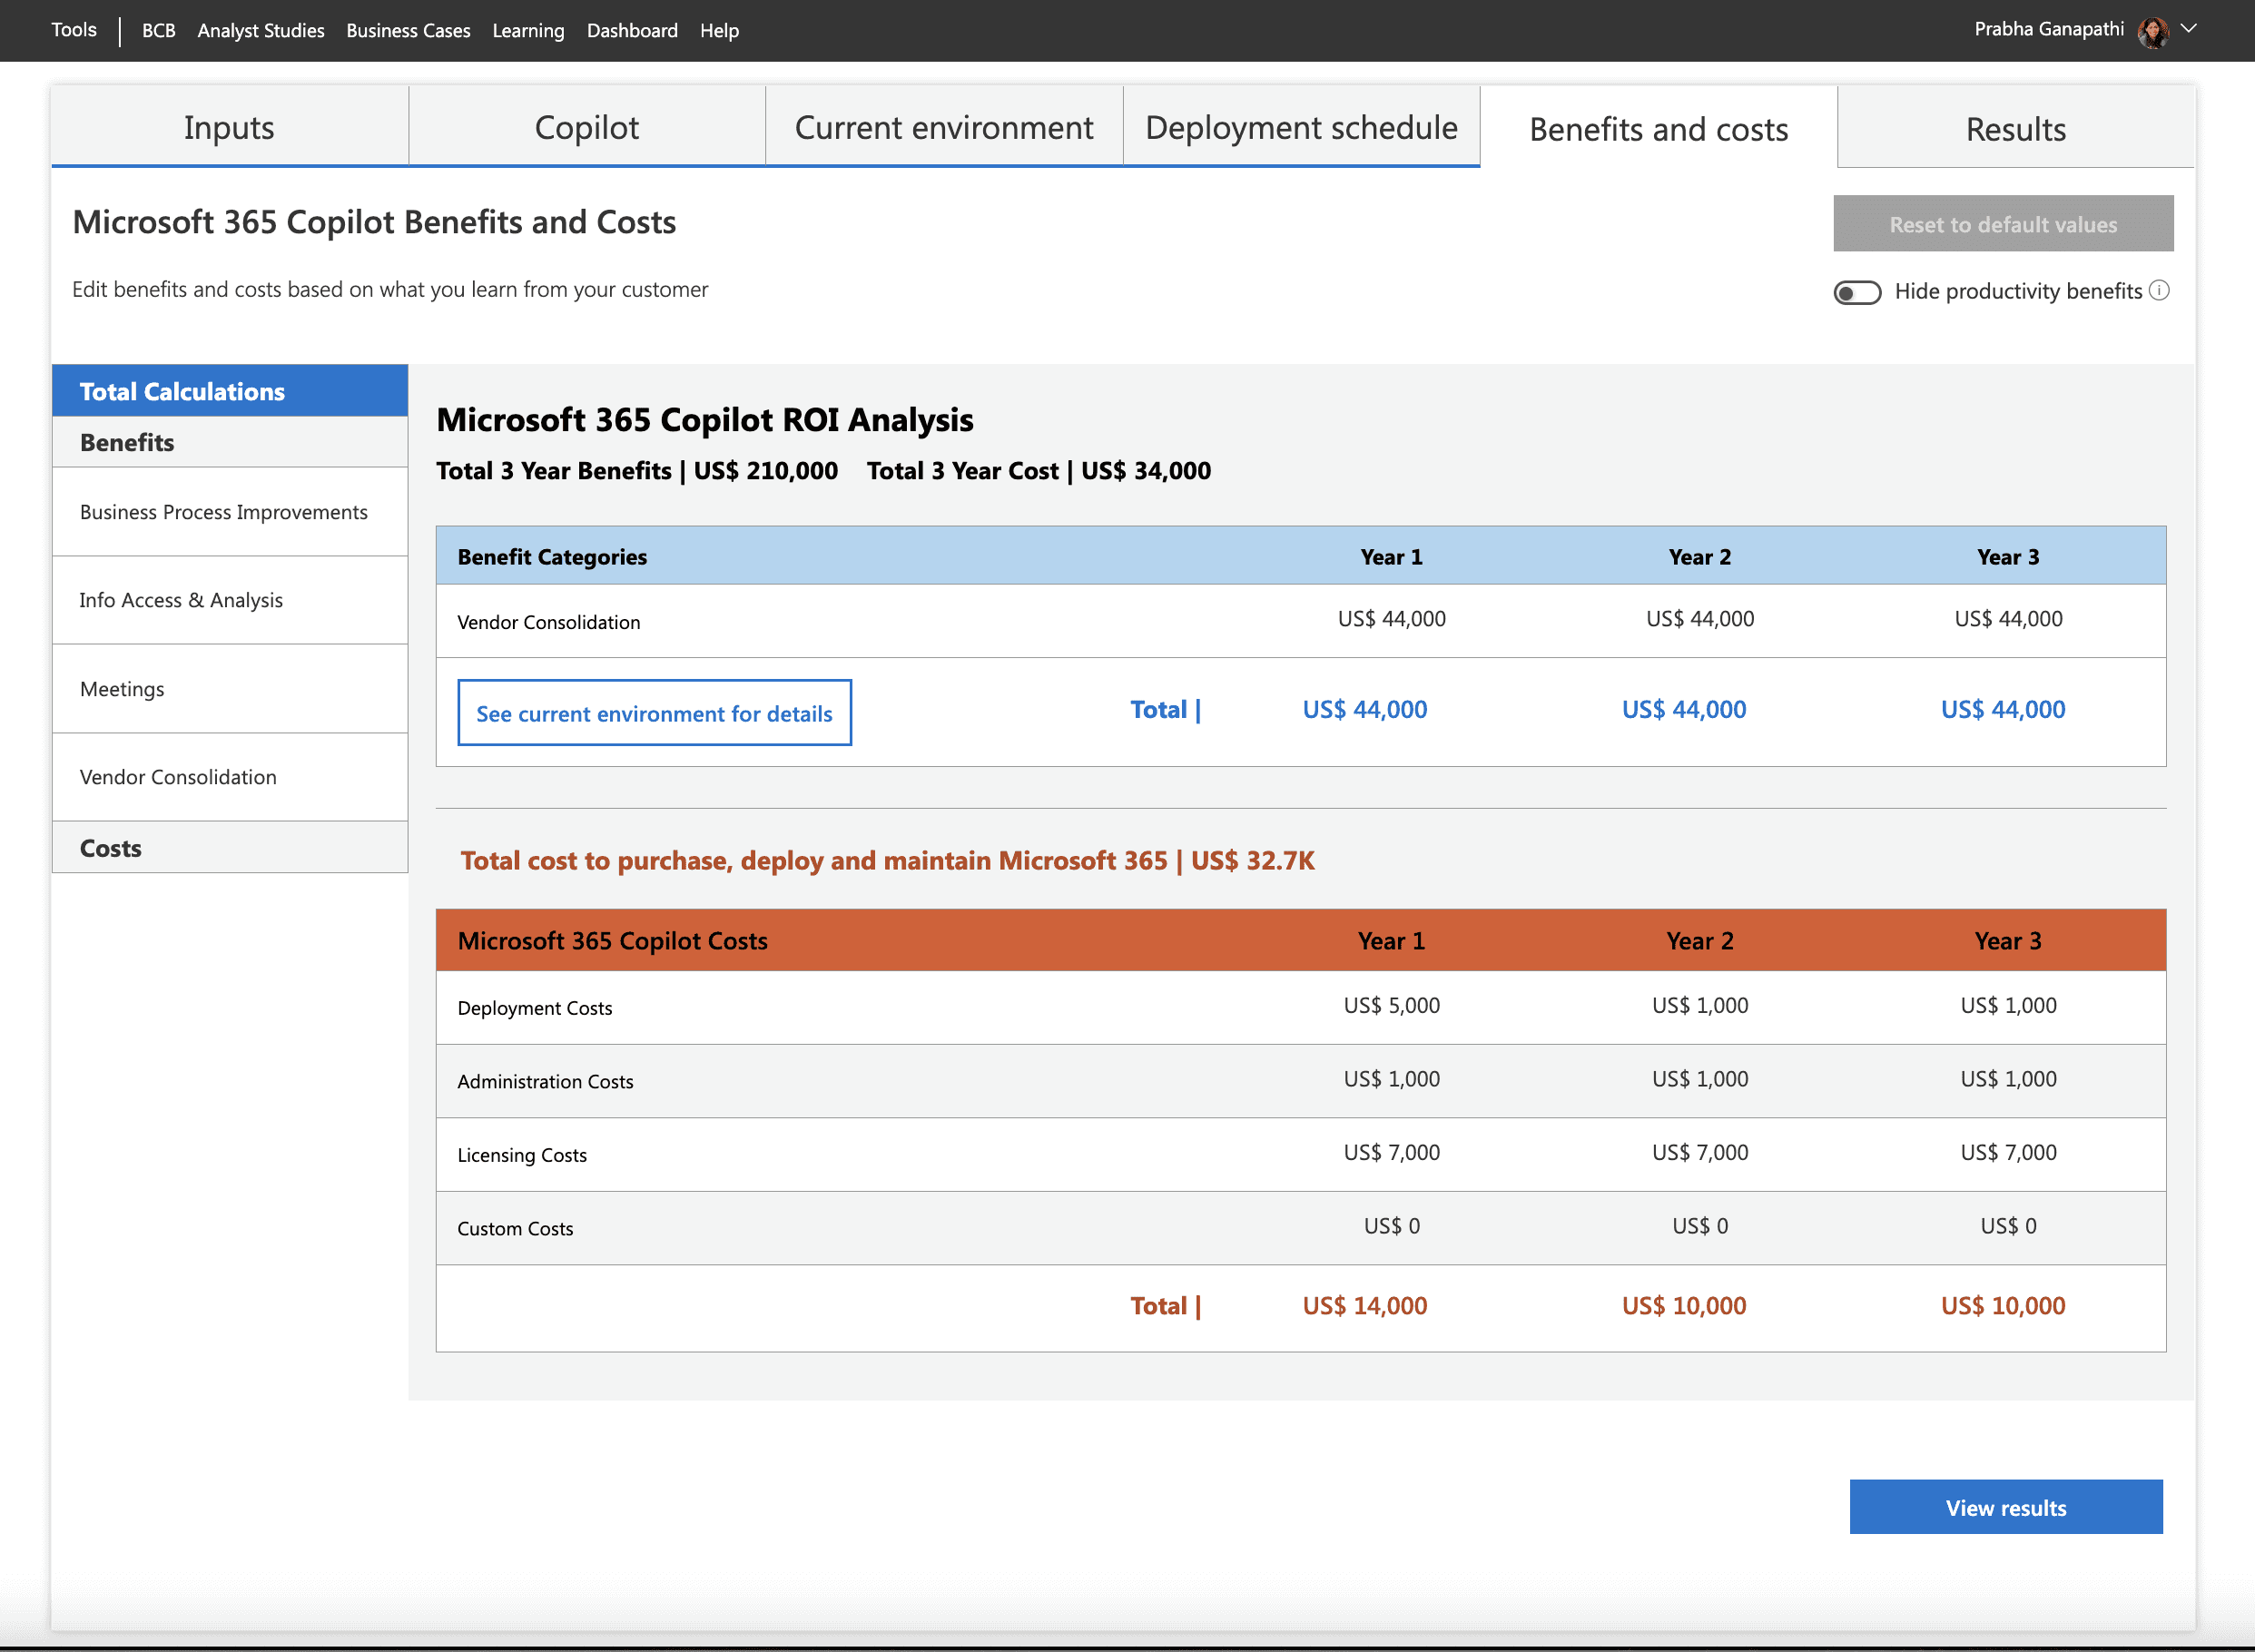Select Info Access & Analysis
2255x1652 pixels.
coord(229,600)
